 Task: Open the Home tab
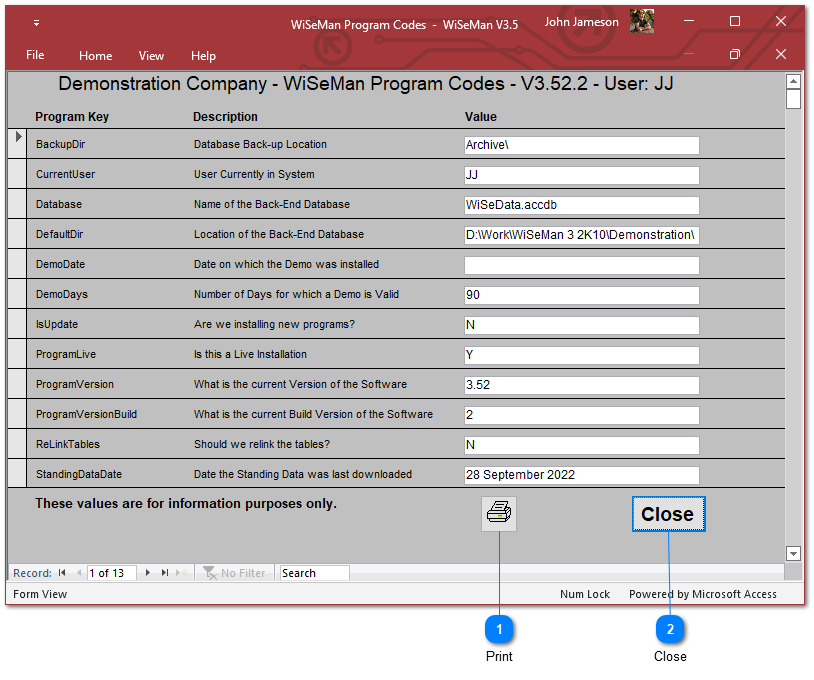click(x=96, y=56)
